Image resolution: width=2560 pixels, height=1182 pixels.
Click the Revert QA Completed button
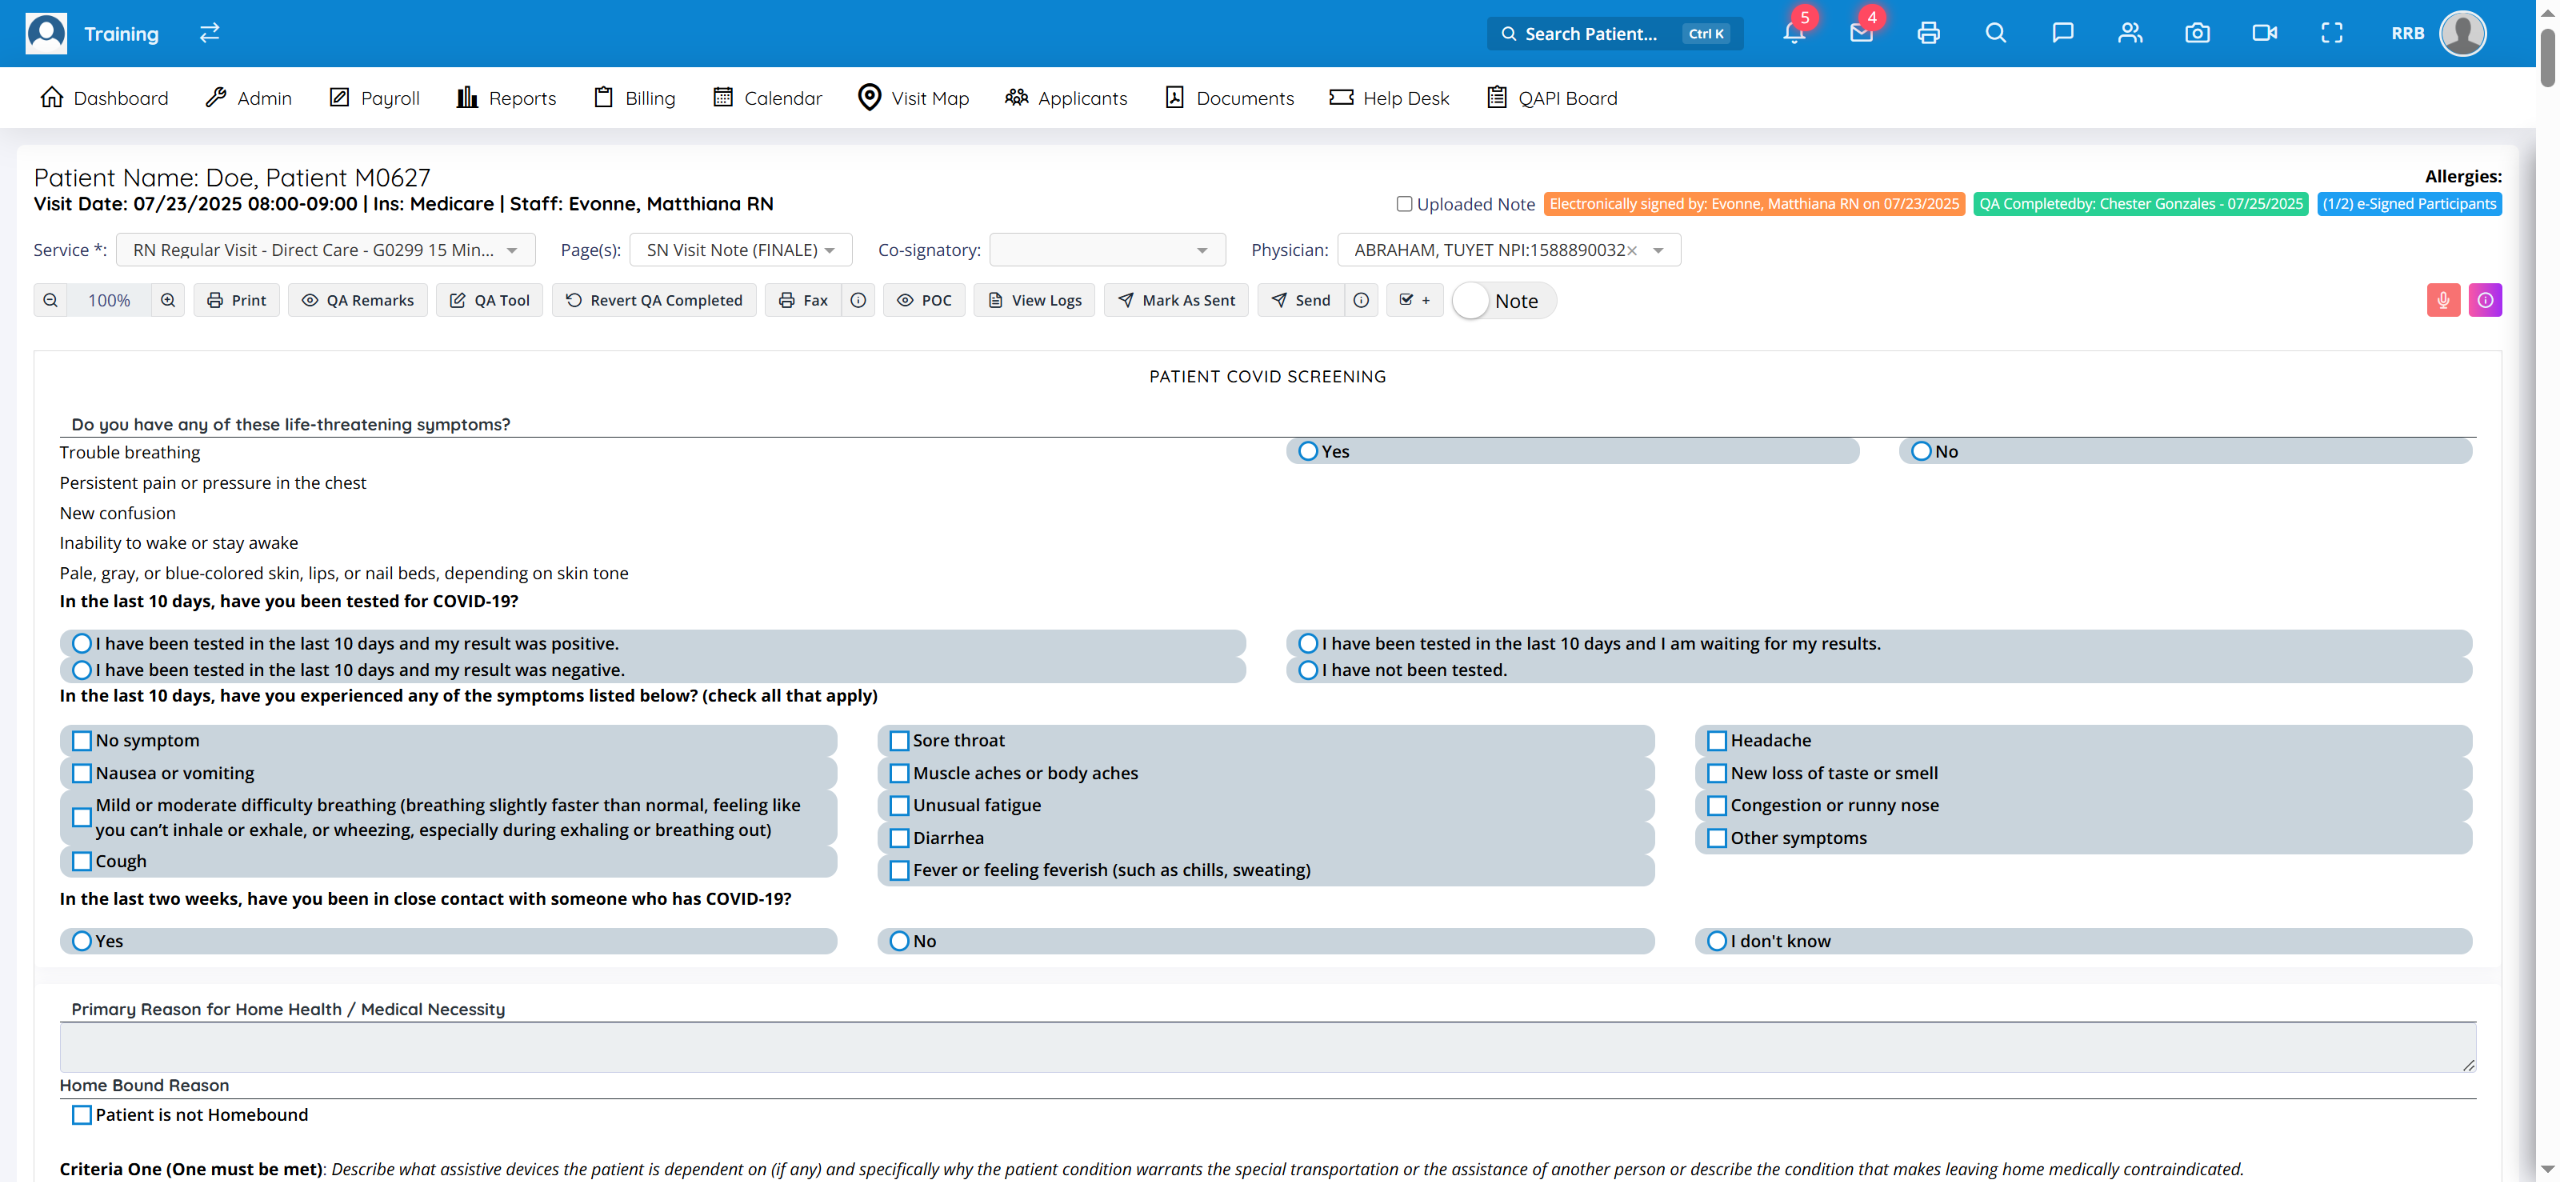pos(654,300)
